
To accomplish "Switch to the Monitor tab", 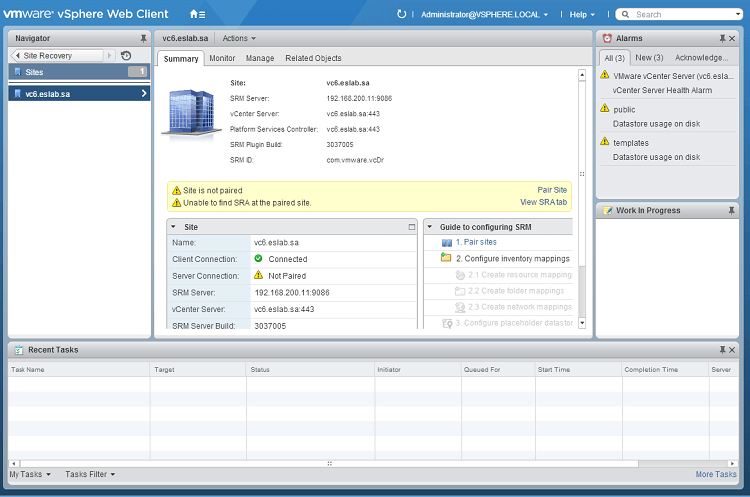I will (x=222, y=59).
